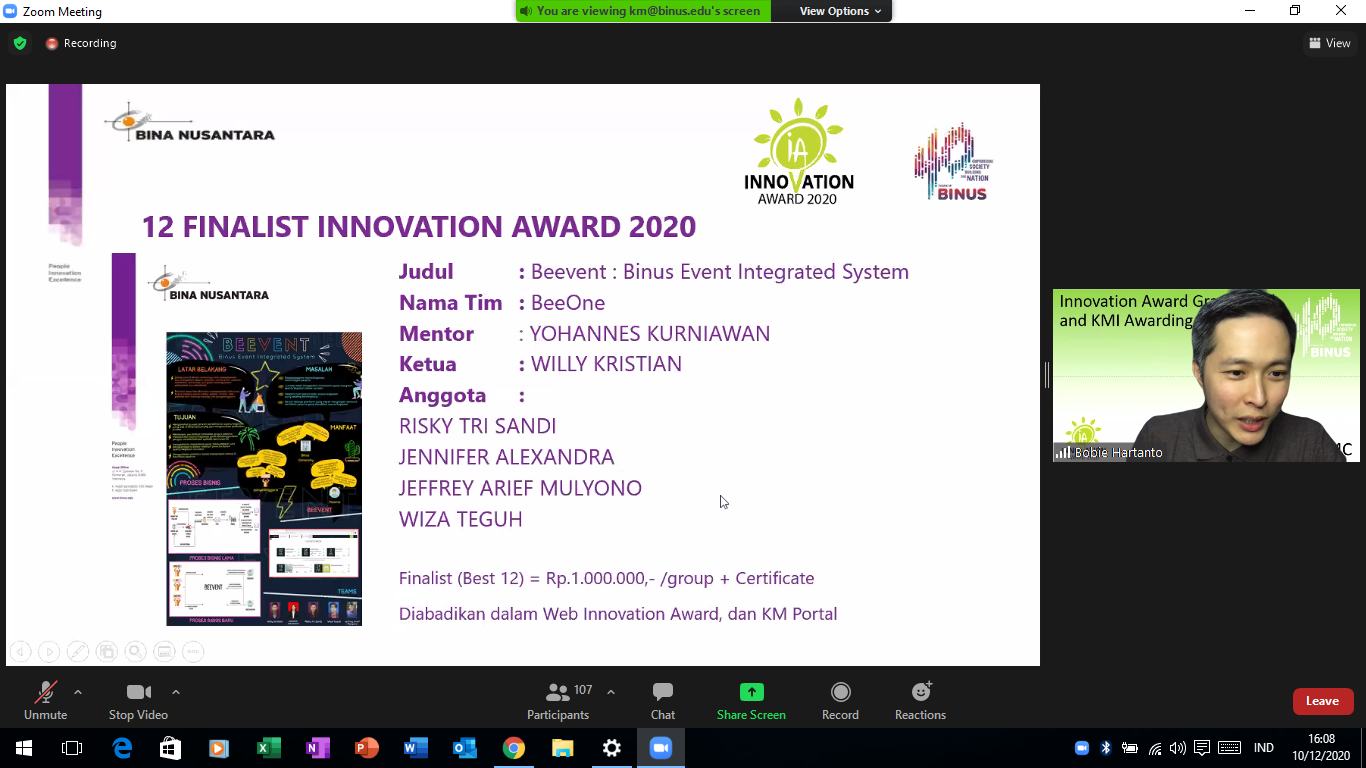This screenshot has height=768, width=1366.
Task: Click the Beevent poster image on slide
Action: click(264, 479)
